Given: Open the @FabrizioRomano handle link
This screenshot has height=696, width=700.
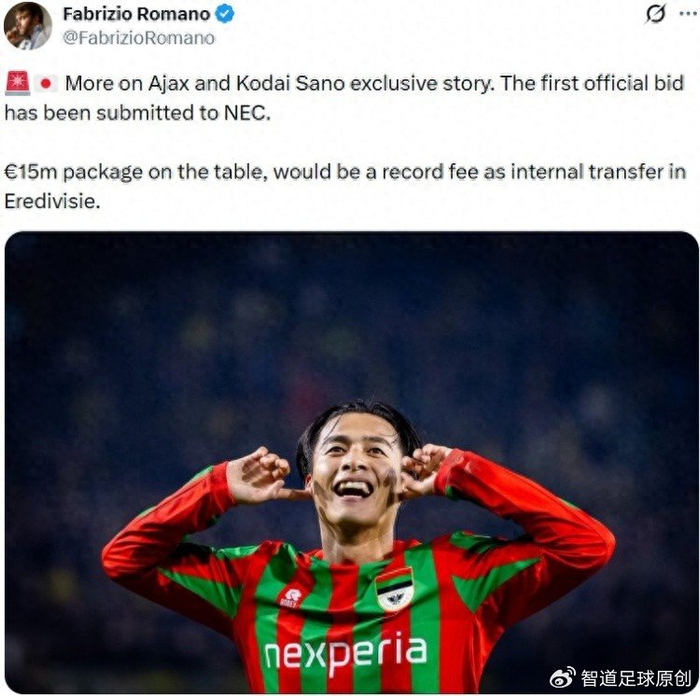Looking at the screenshot, I should (x=138, y=38).
